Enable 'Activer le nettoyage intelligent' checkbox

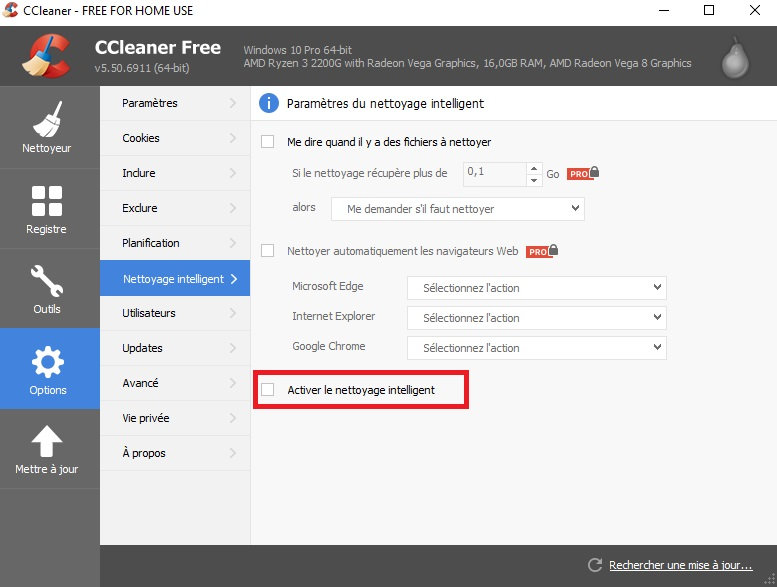(268, 389)
